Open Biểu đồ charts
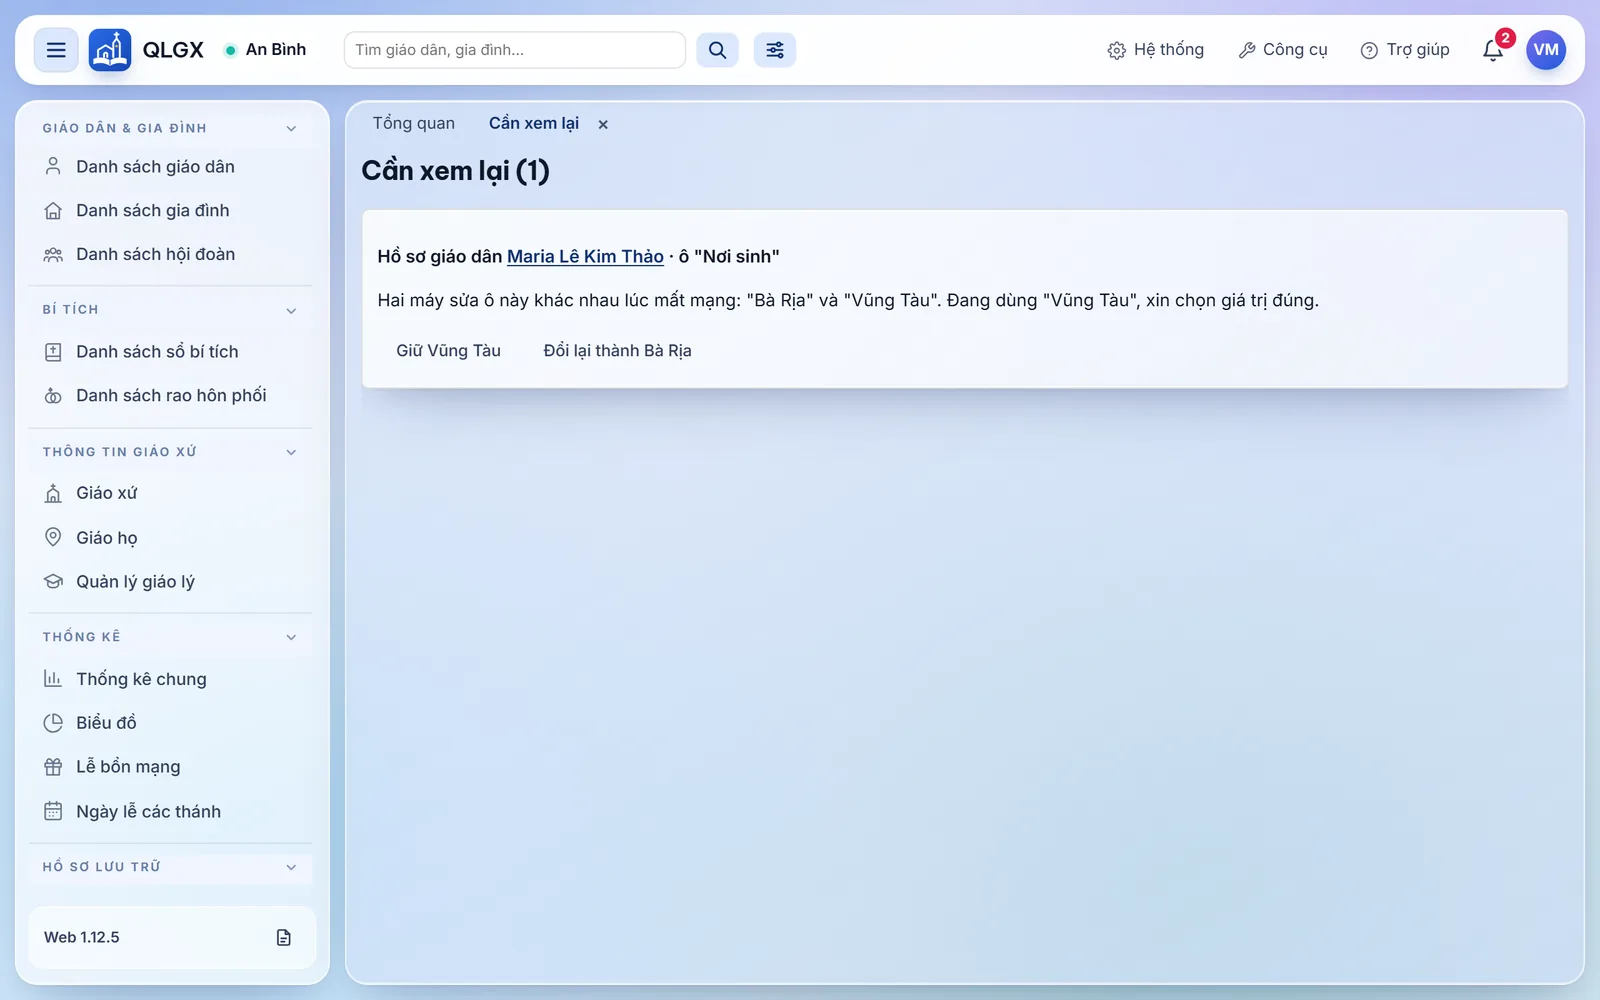 pyautogui.click(x=171, y=723)
